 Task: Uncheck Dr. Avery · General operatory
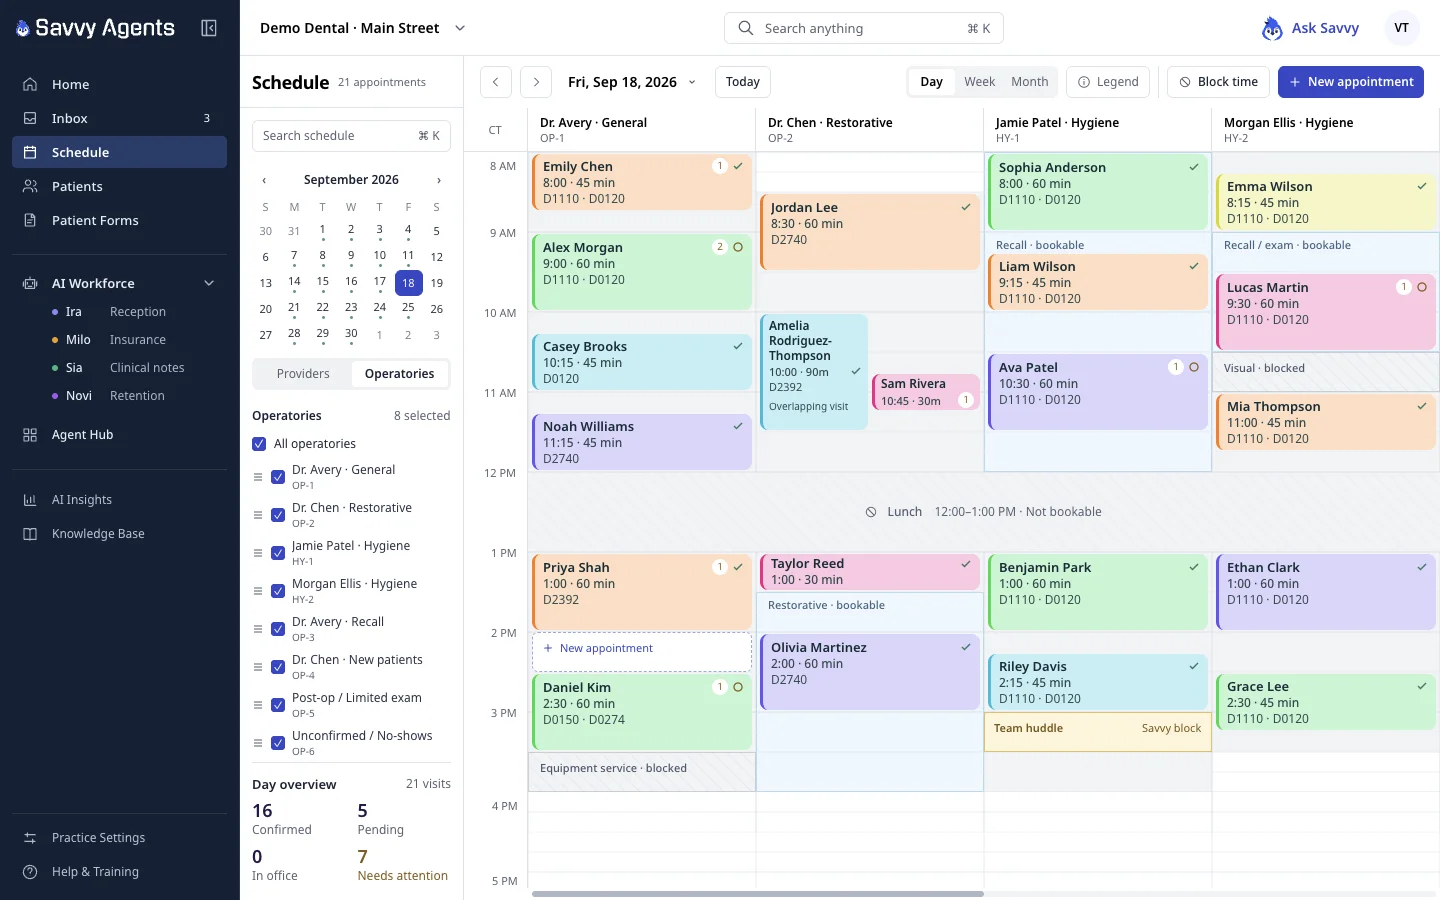(278, 477)
